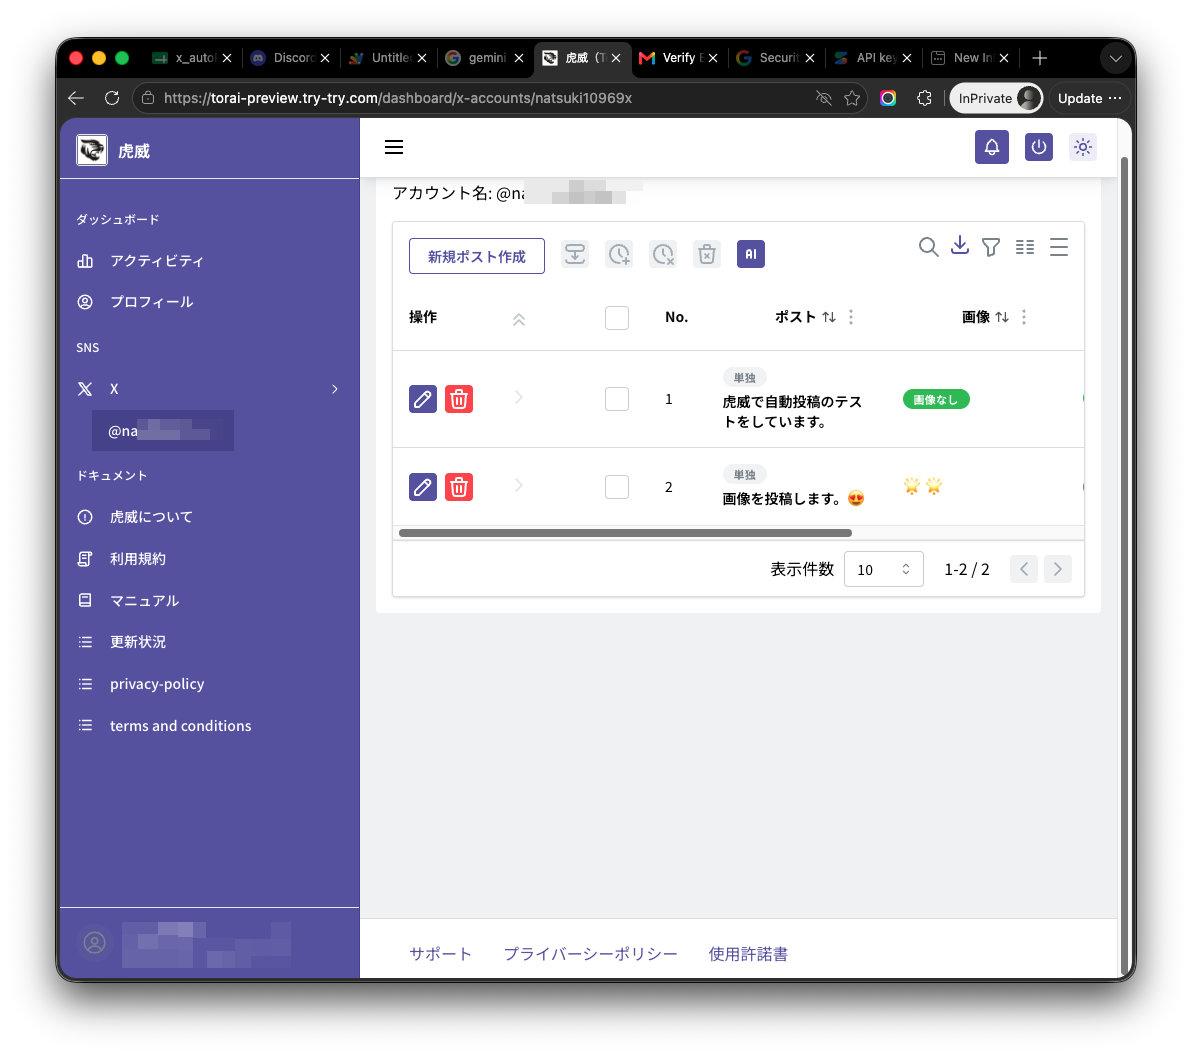This screenshot has width=1192, height=1056.
Task: Click 新規ポスト作成 button
Action: [477, 256]
